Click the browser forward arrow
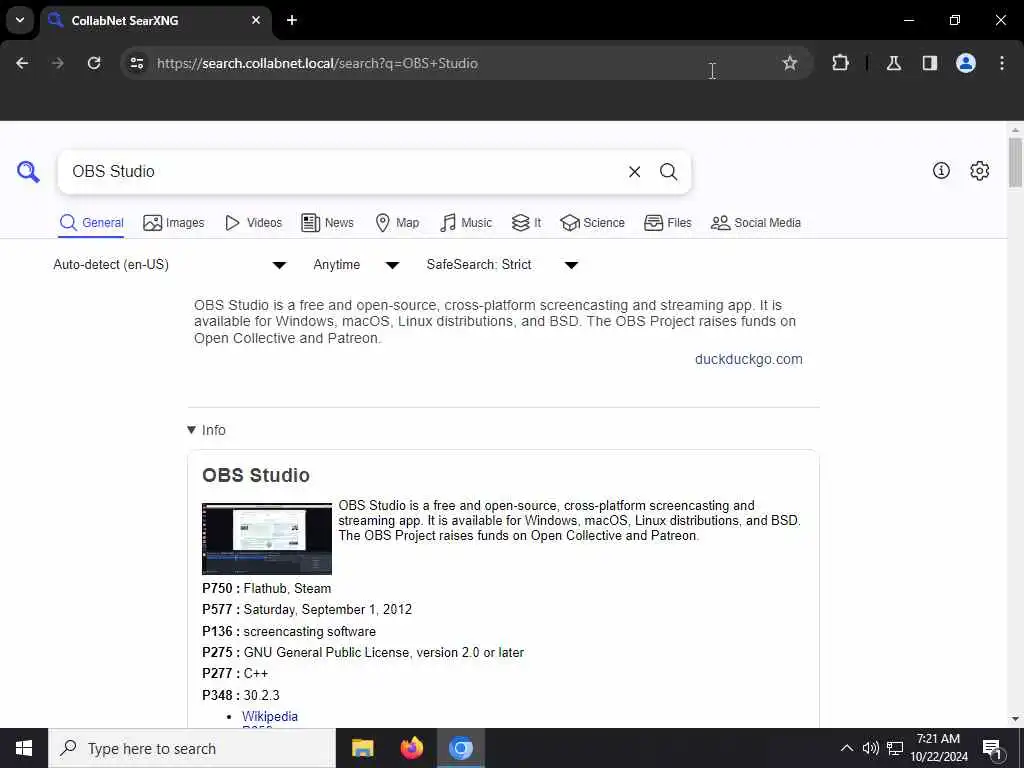1024x768 pixels. click(x=58, y=63)
